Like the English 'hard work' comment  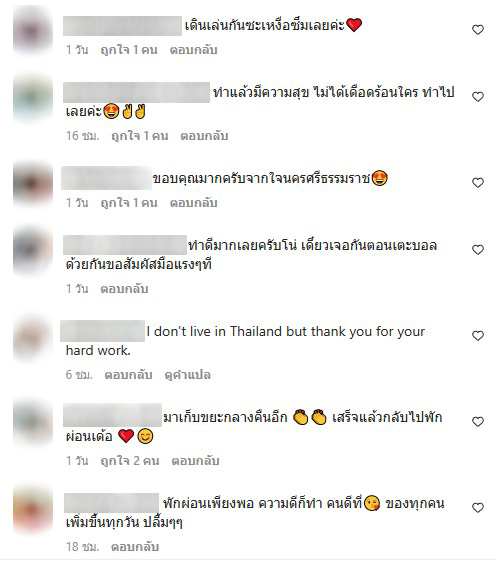coord(478,336)
